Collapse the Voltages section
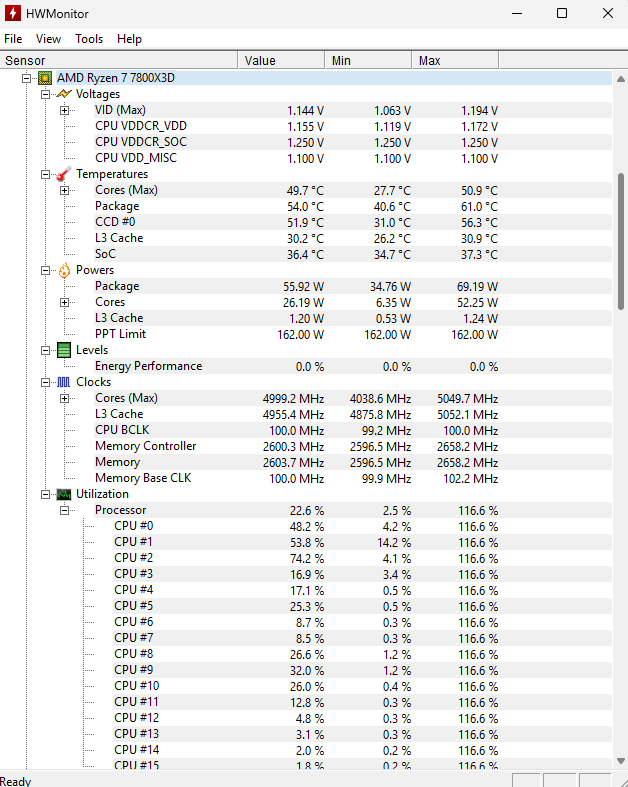 tap(45, 94)
